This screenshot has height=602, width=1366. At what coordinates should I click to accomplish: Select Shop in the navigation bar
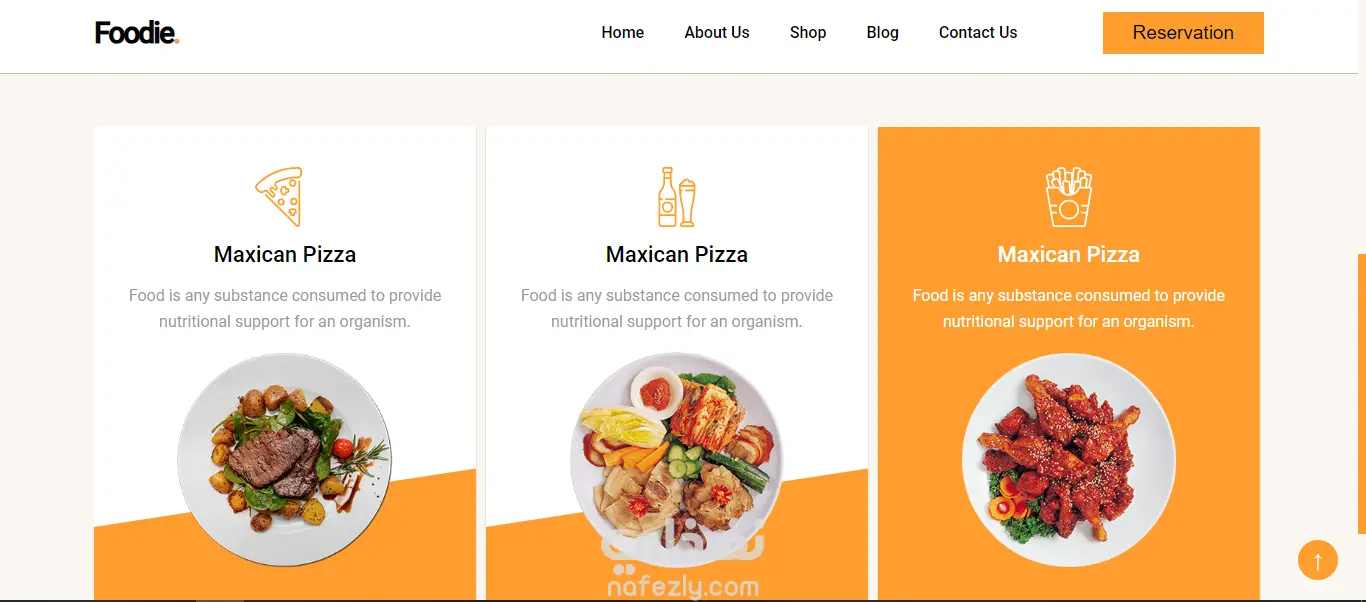(x=807, y=33)
